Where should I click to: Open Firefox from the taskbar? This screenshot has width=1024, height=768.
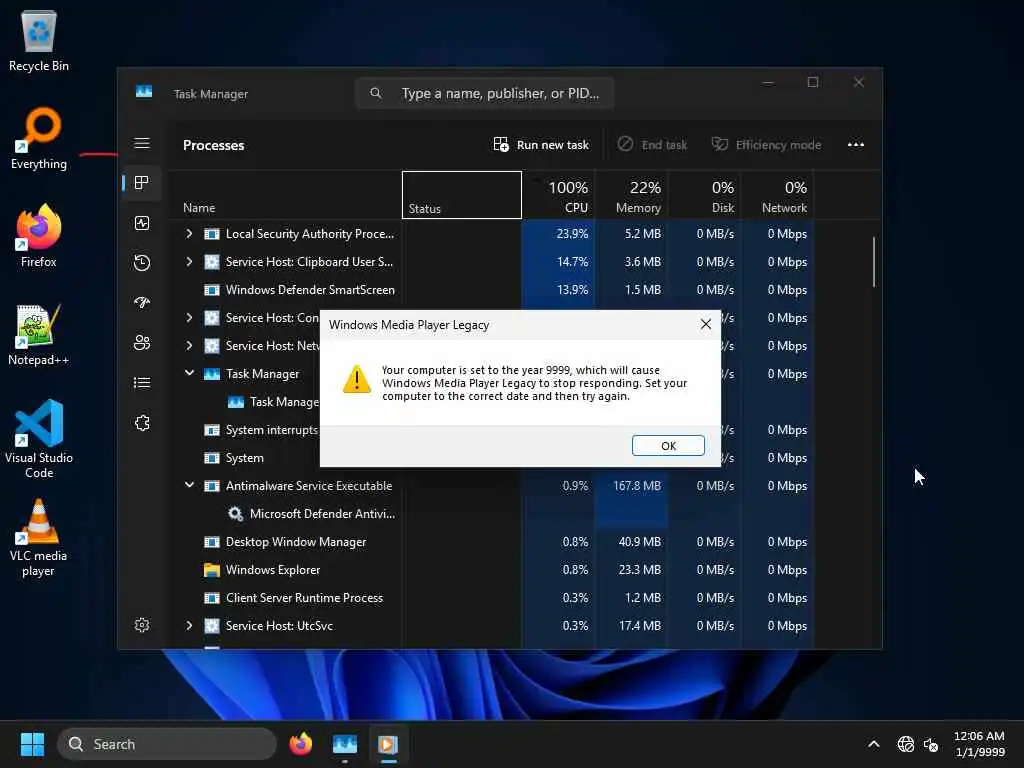(300, 744)
